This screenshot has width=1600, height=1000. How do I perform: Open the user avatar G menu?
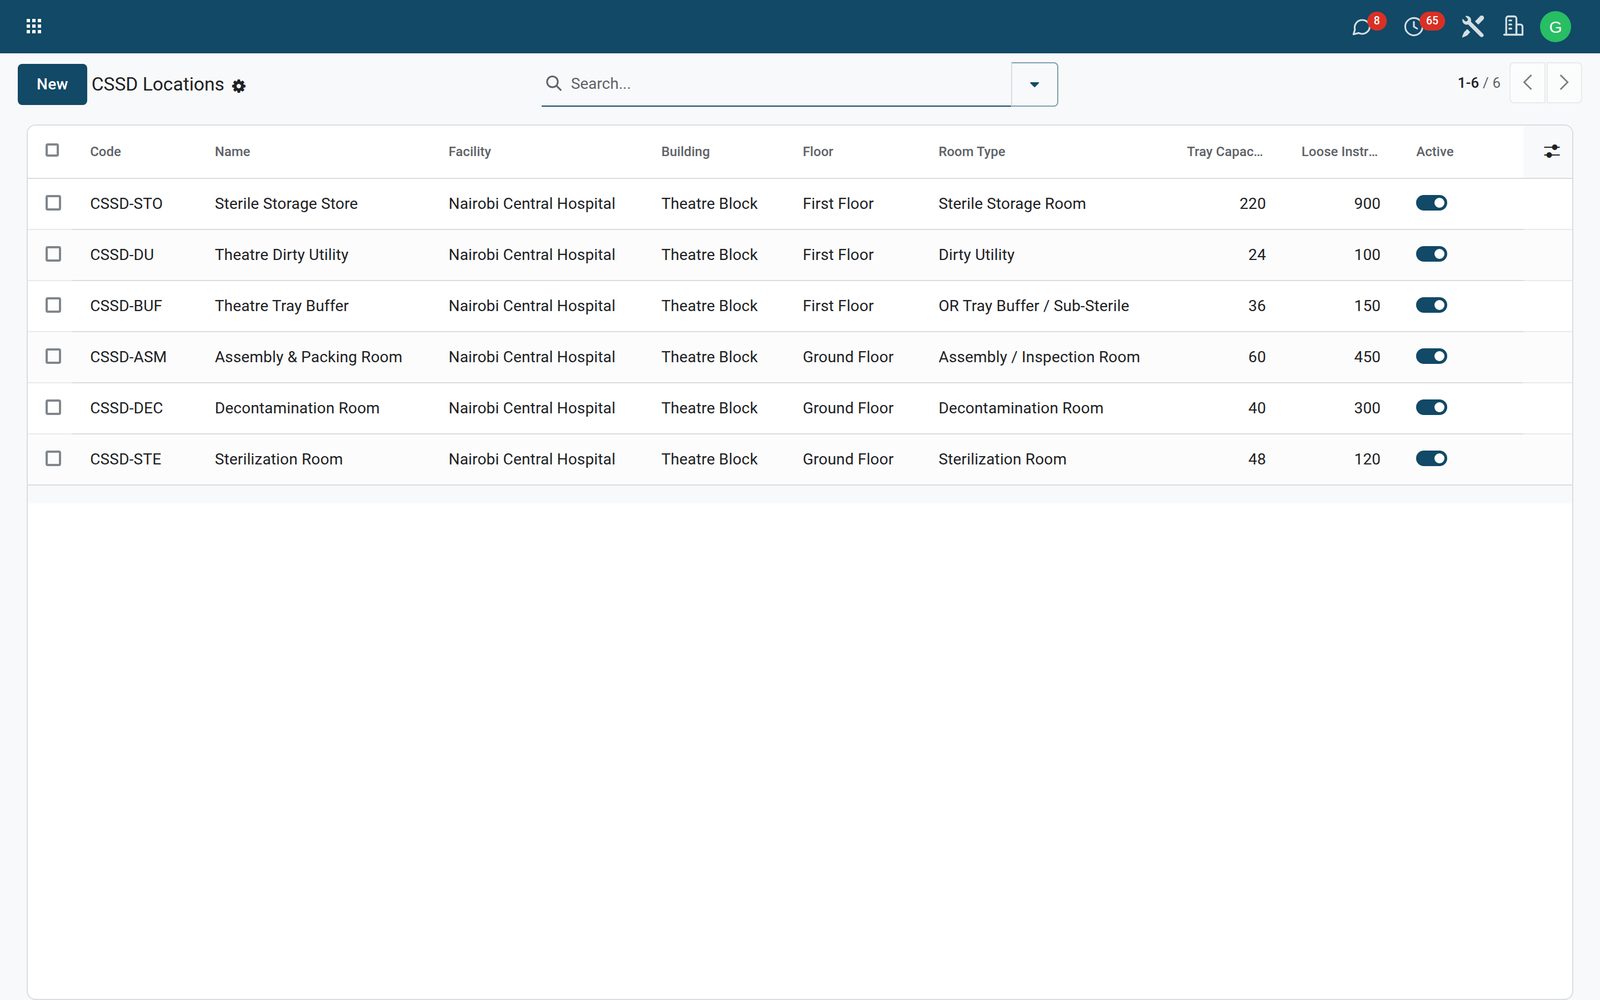pyautogui.click(x=1555, y=27)
